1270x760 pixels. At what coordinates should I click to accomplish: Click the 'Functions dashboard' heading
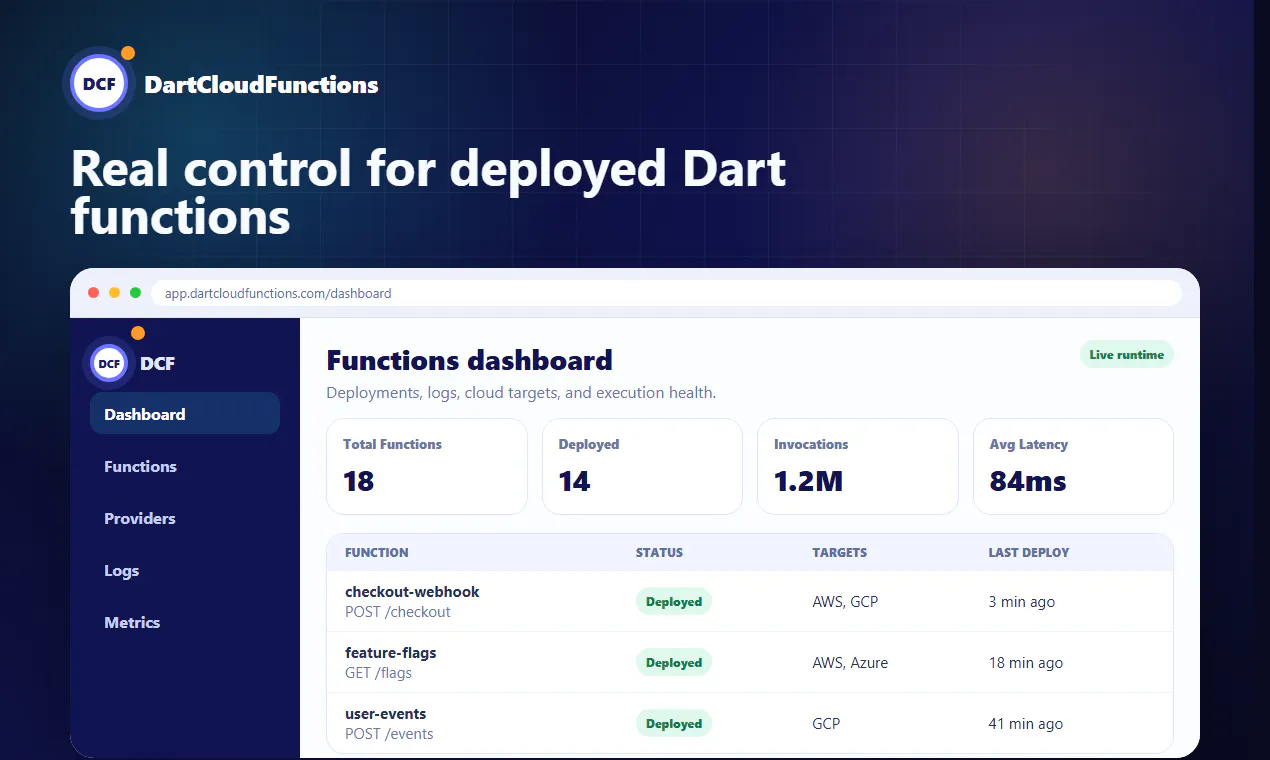pyautogui.click(x=470, y=360)
